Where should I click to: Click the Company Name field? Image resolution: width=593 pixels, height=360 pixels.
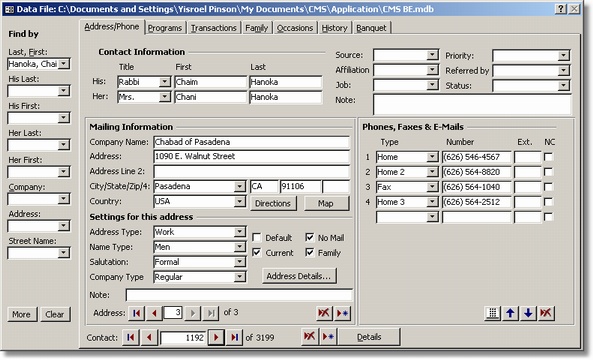pos(251,142)
